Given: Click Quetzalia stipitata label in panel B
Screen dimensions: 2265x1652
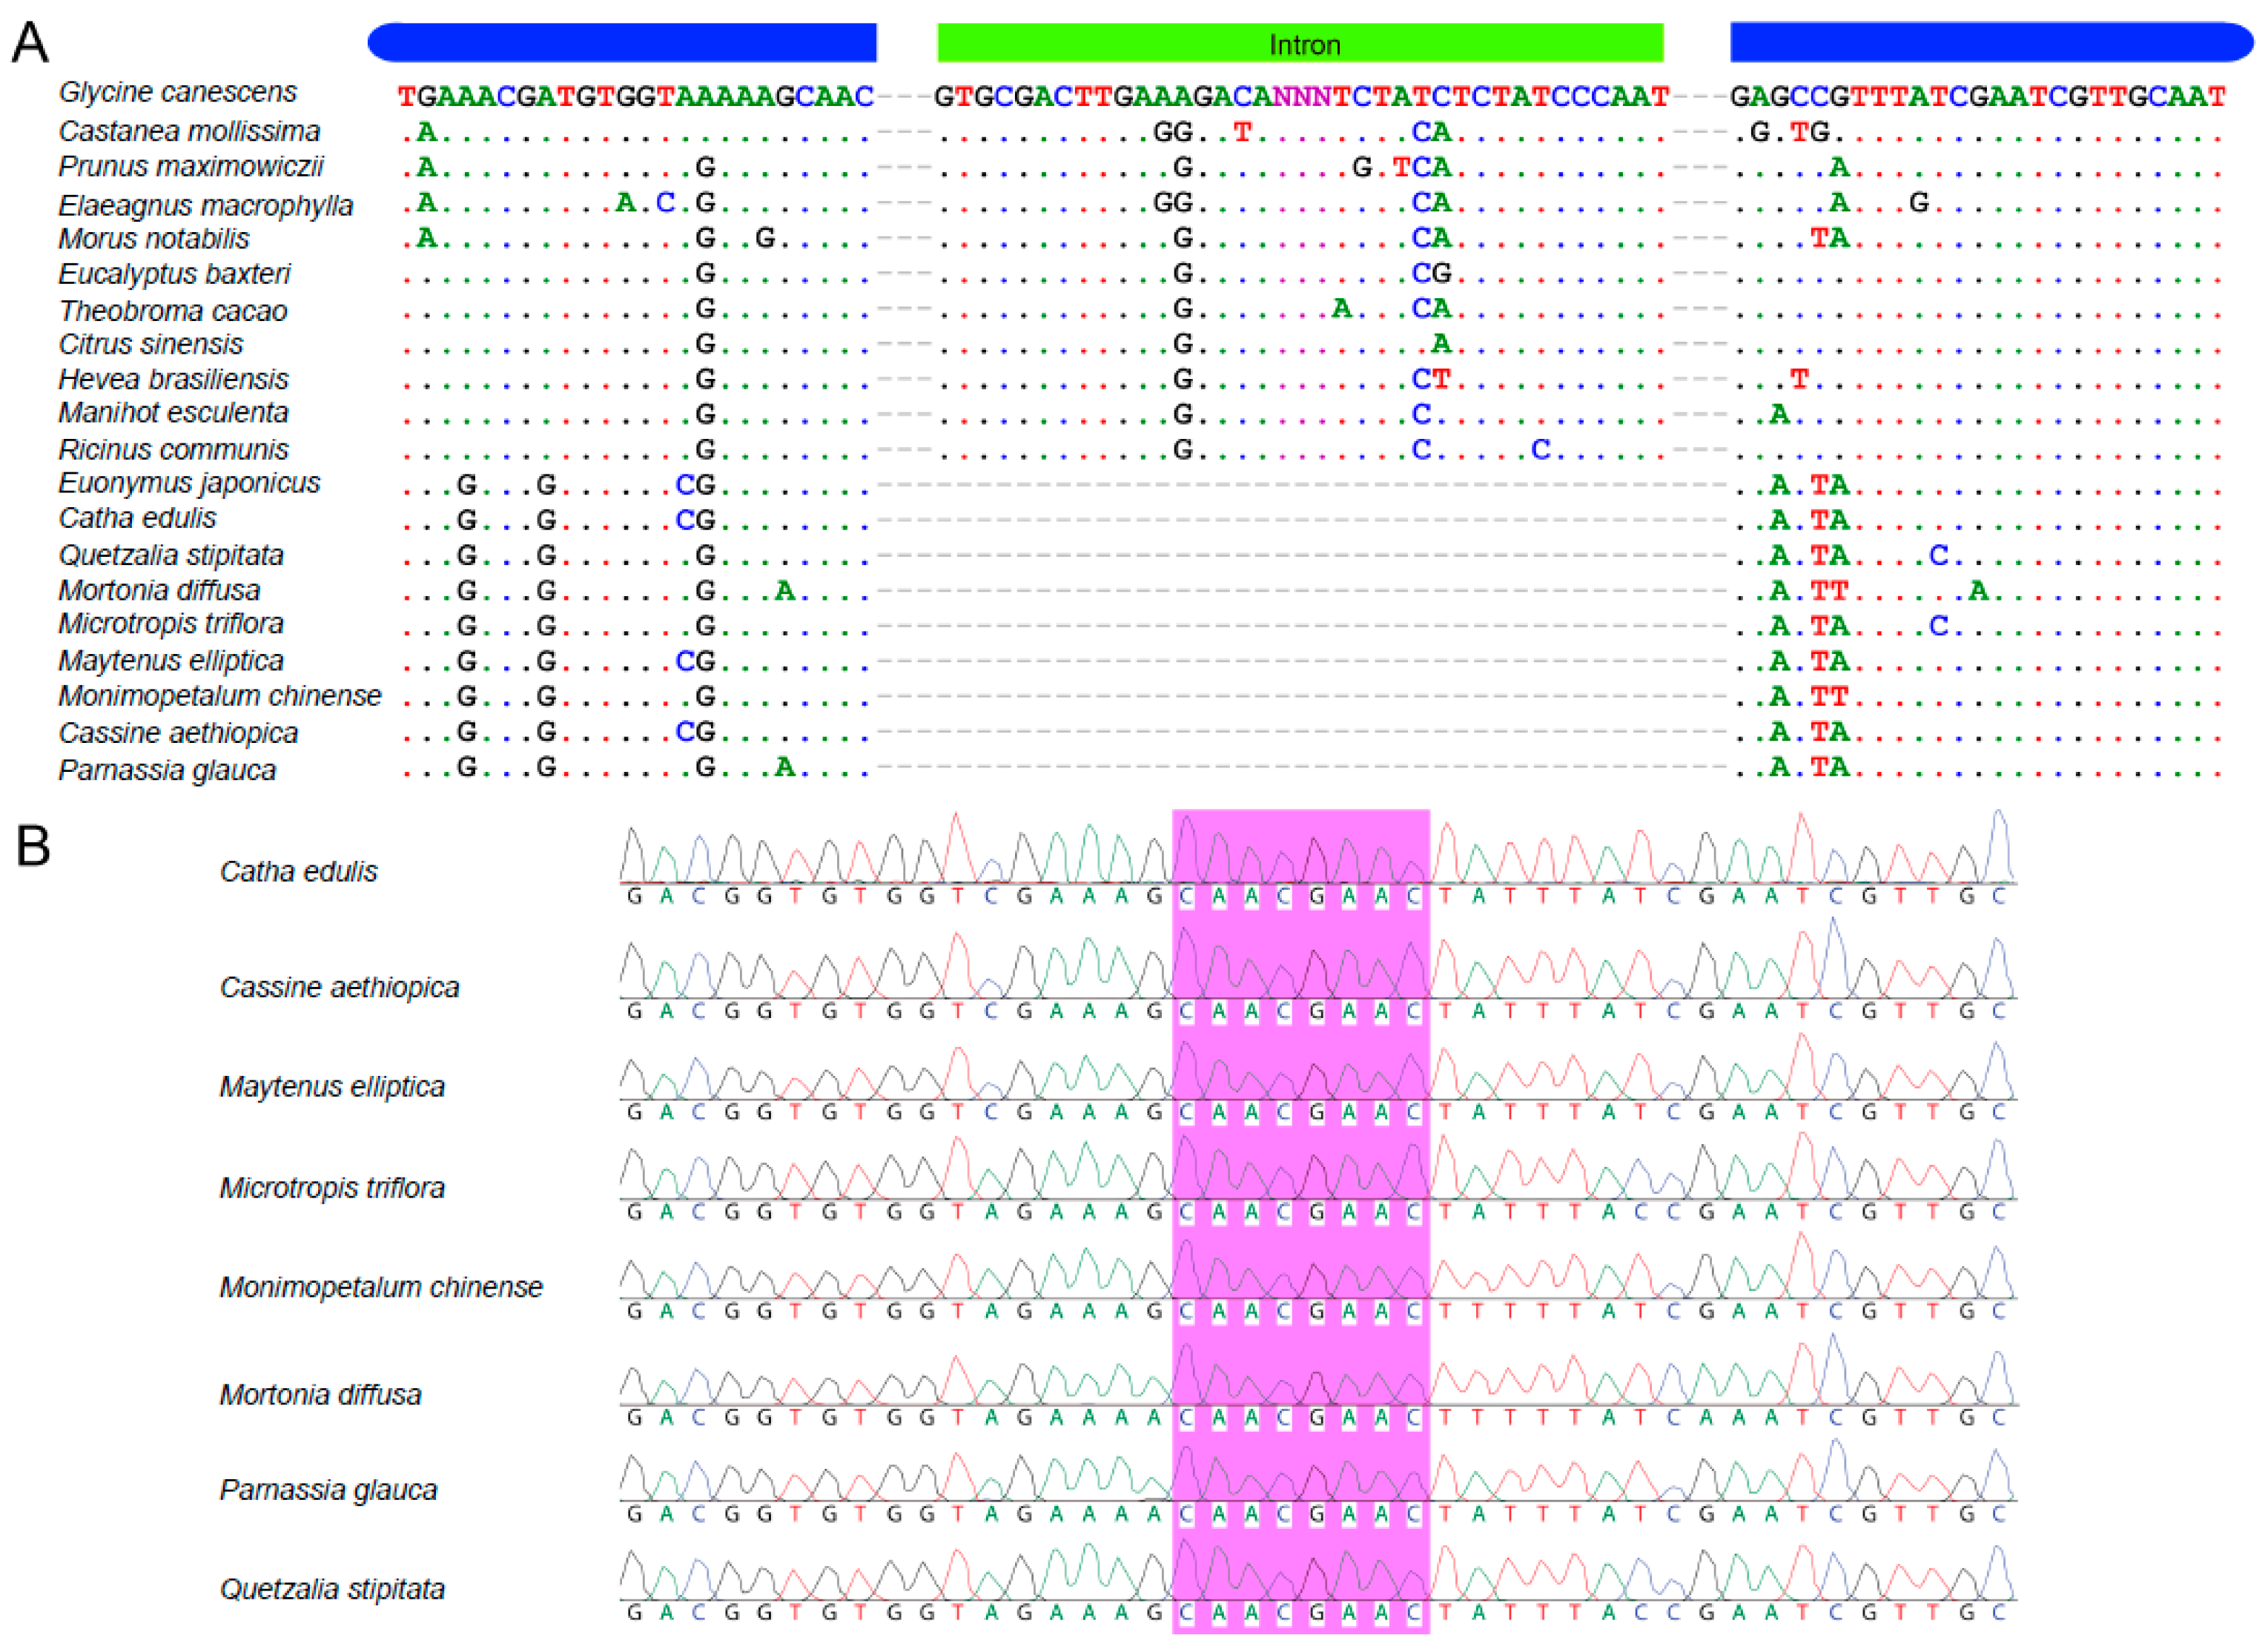Looking at the screenshot, I should (x=331, y=1589).
